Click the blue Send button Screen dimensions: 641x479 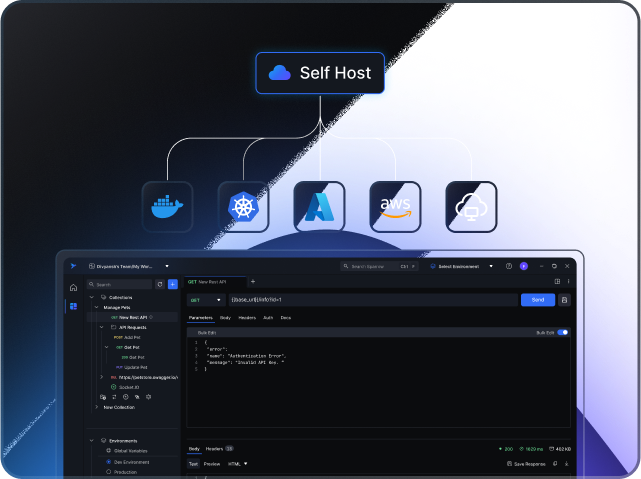pyautogui.click(x=538, y=300)
